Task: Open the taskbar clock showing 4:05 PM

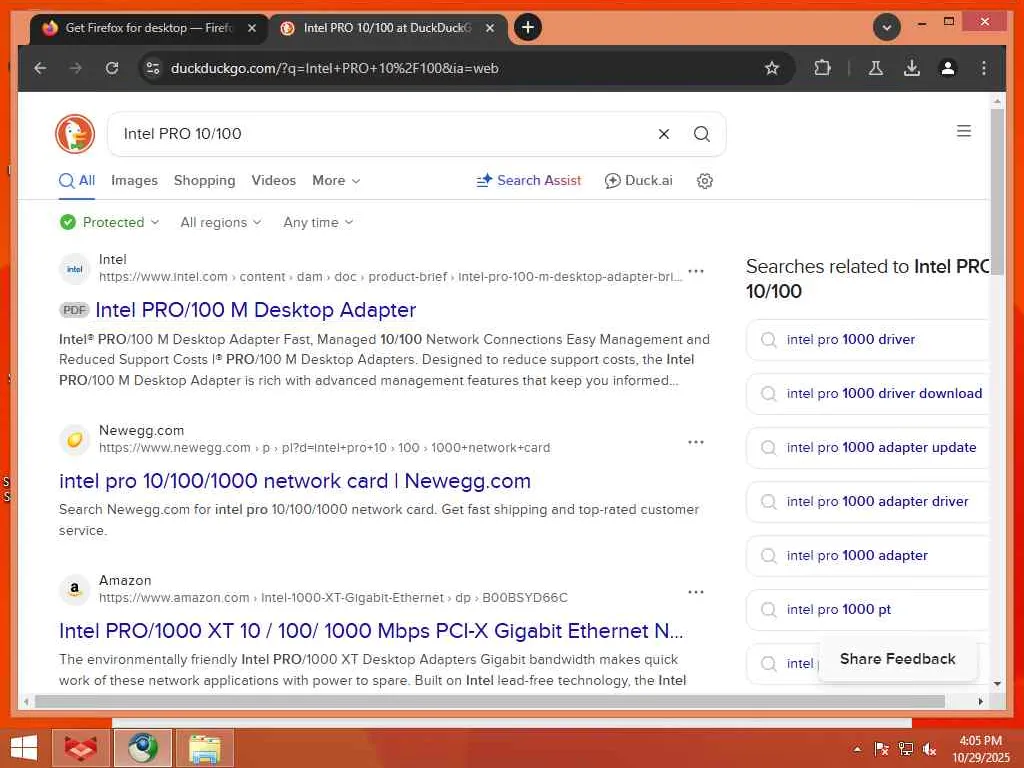Action: (x=980, y=749)
